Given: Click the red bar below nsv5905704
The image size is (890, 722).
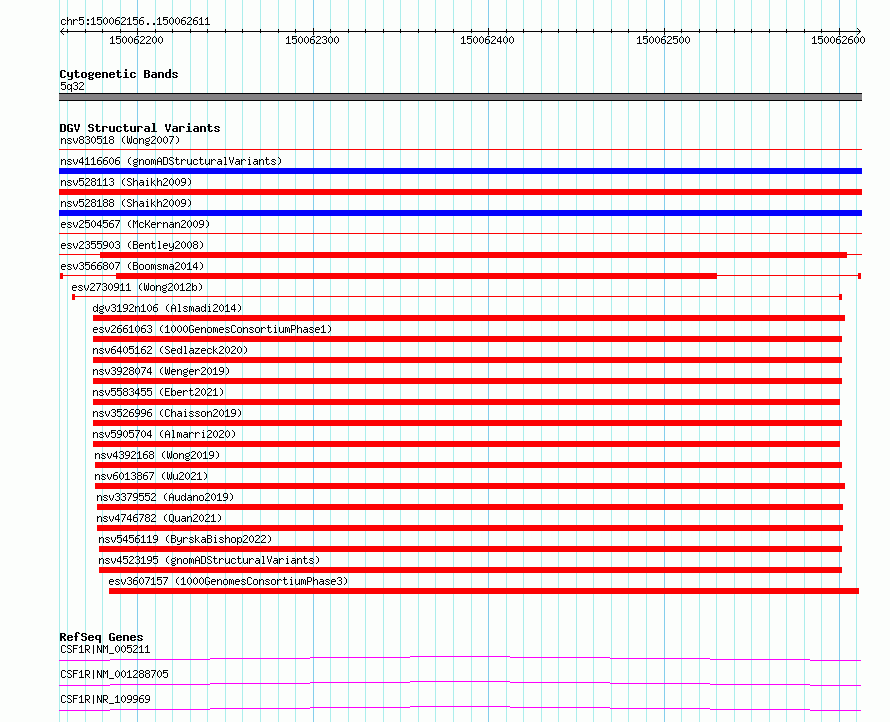Looking at the screenshot, I should 466,444.
